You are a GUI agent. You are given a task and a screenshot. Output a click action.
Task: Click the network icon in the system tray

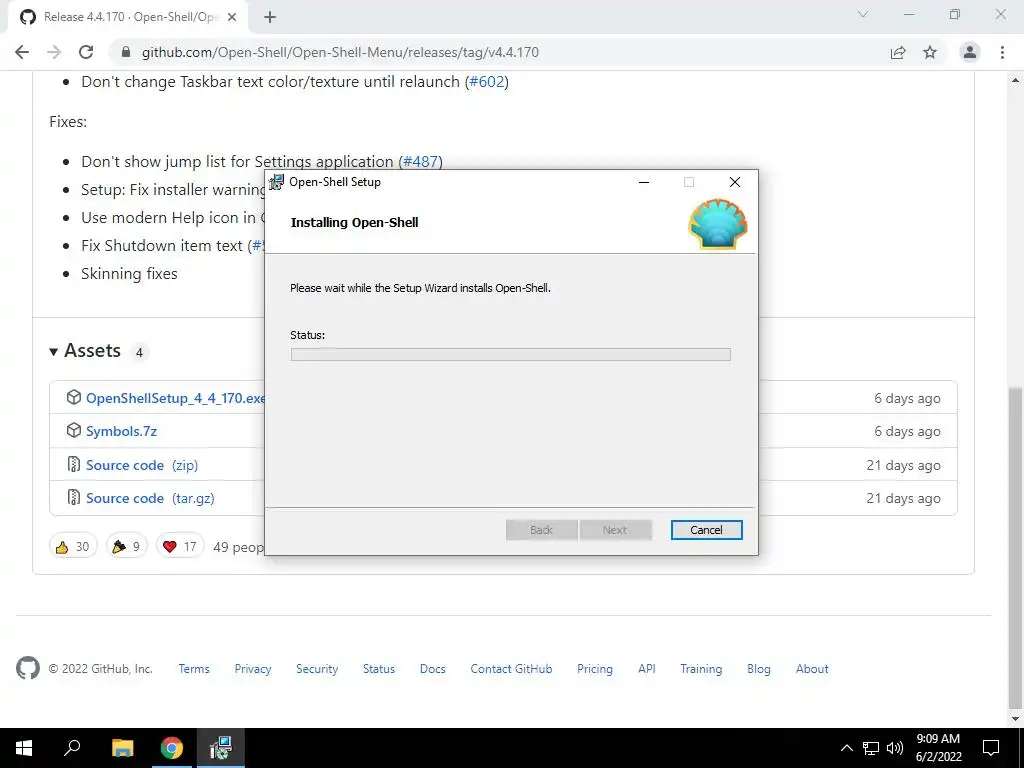click(871, 748)
